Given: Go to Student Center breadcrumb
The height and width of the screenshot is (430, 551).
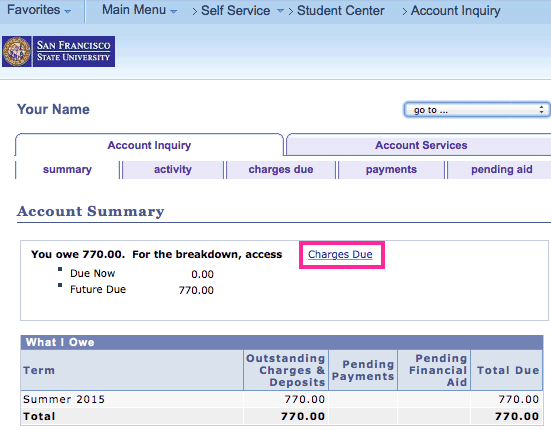Looking at the screenshot, I should (341, 11).
